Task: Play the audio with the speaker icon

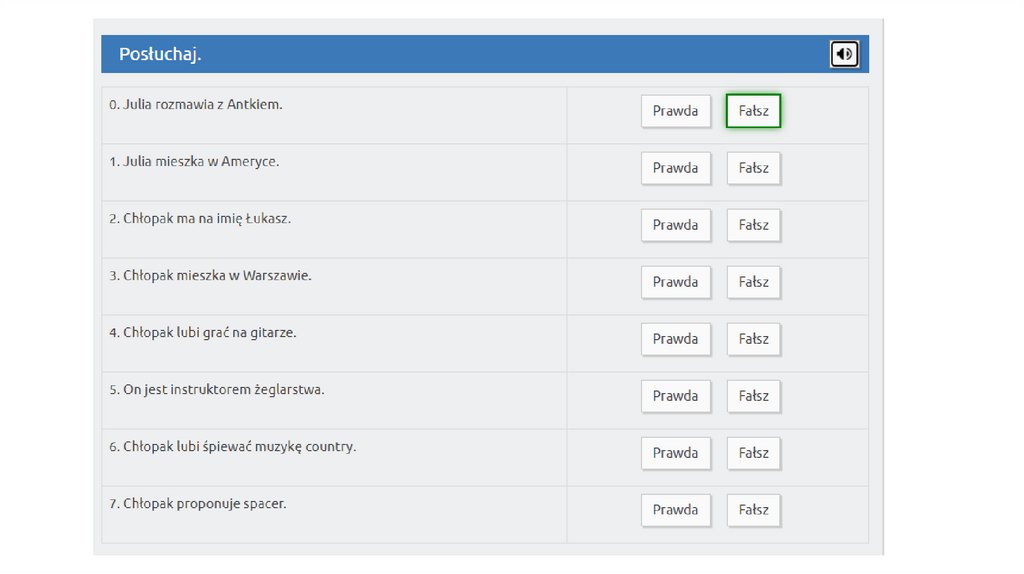Action: pyautogui.click(x=844, y=54)
